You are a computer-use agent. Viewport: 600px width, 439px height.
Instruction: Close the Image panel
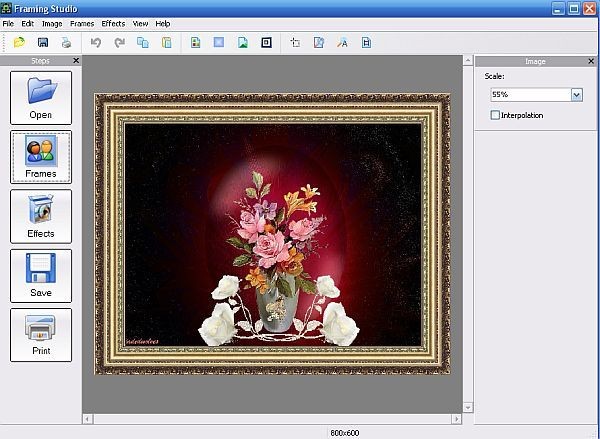coord(591,61)
